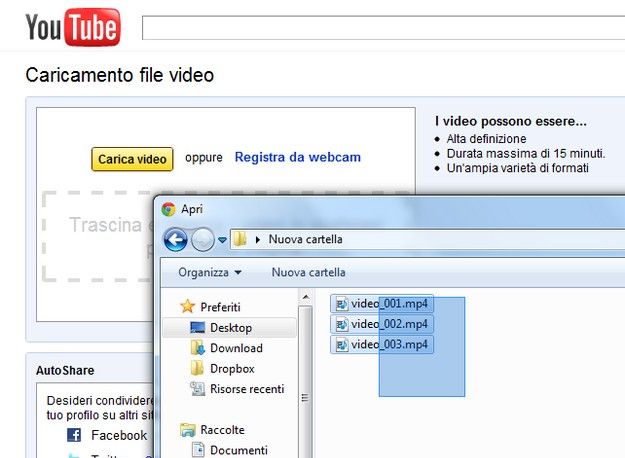Image resolution: width=625 pixels, height=458 pixels.
Task: Open the Registra da webcam link
Action: pos(298,157)
